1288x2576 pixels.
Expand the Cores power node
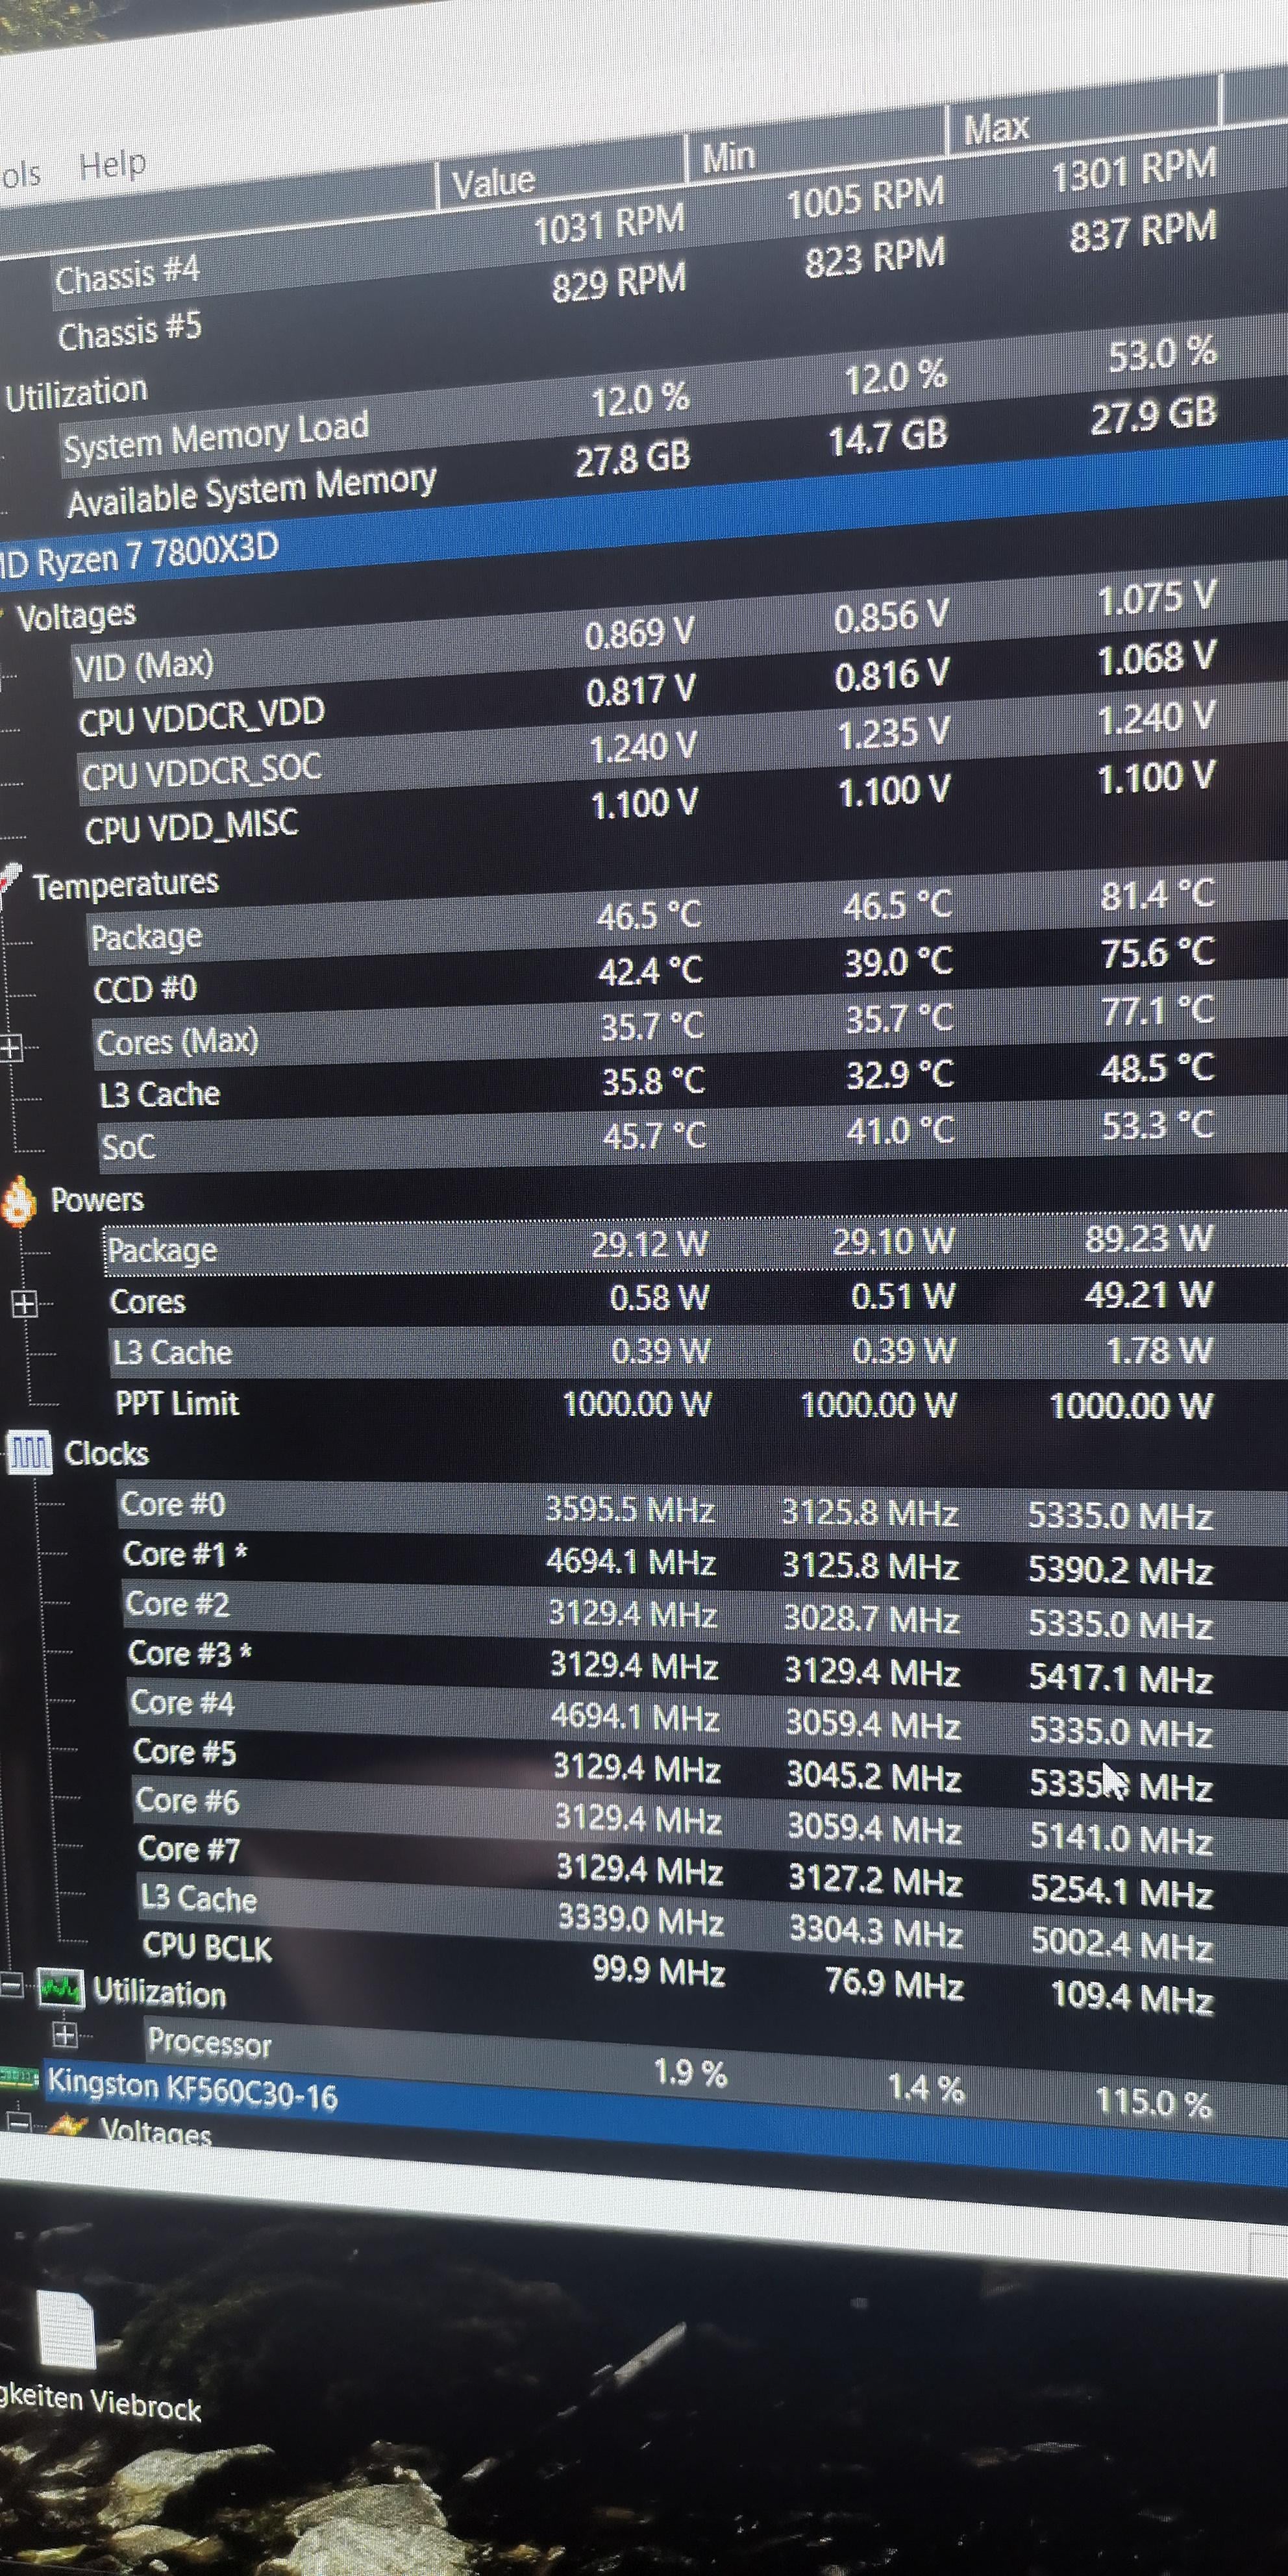click(25, 1303)
